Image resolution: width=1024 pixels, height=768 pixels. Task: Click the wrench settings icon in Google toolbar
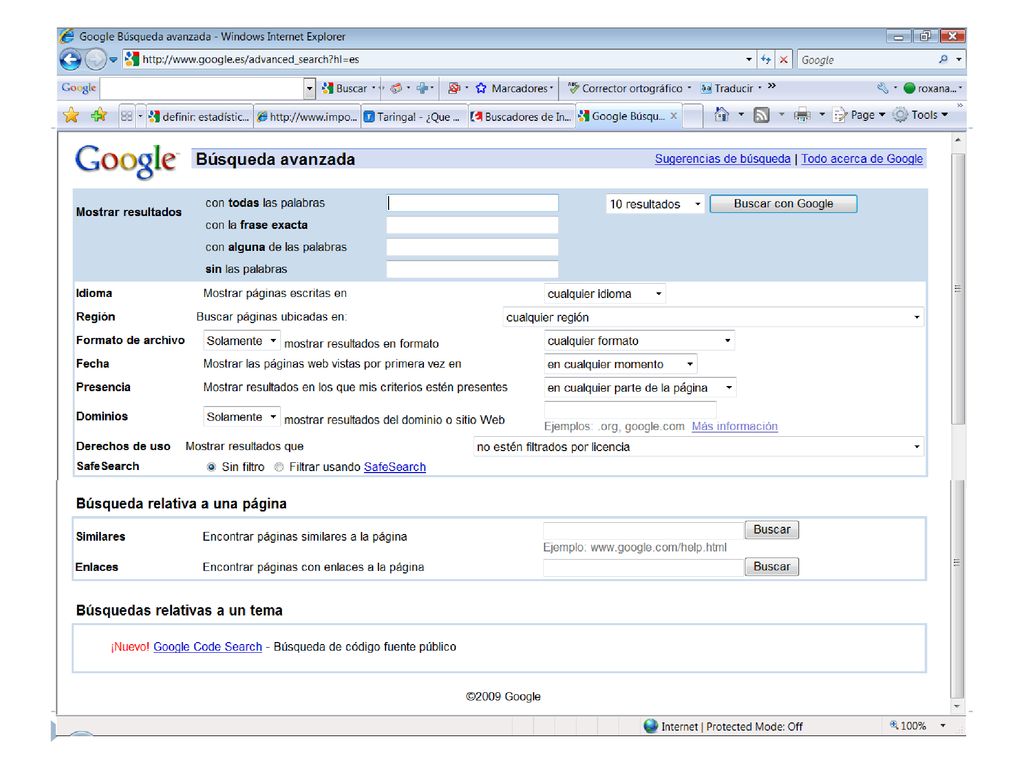pos(882,88)
